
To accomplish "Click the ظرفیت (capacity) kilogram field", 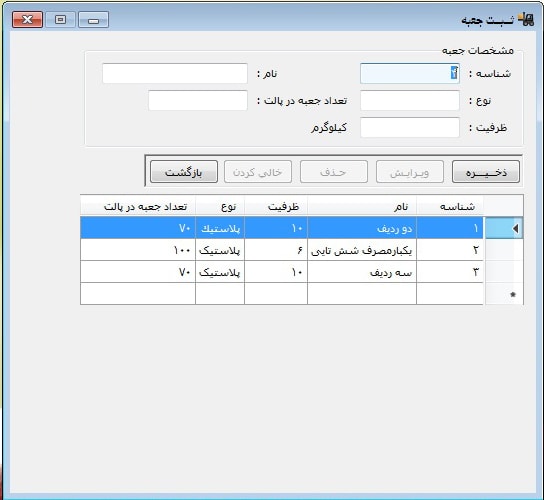I will [x=410, y=127].
